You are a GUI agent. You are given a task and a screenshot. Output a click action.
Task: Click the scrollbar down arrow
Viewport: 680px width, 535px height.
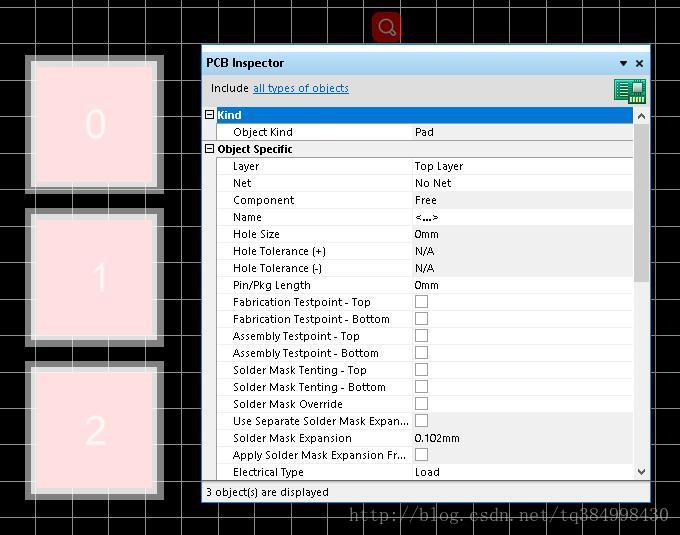[641, 472]
